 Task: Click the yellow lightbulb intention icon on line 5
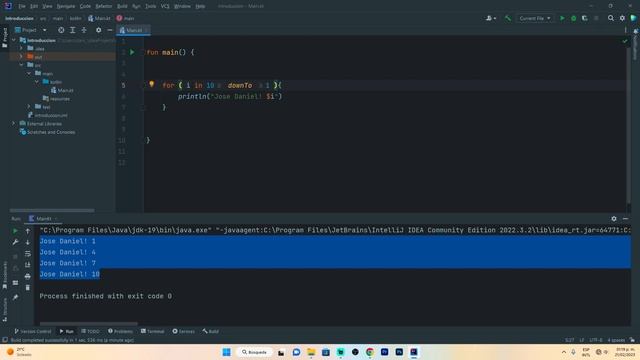tap(151, 84)
